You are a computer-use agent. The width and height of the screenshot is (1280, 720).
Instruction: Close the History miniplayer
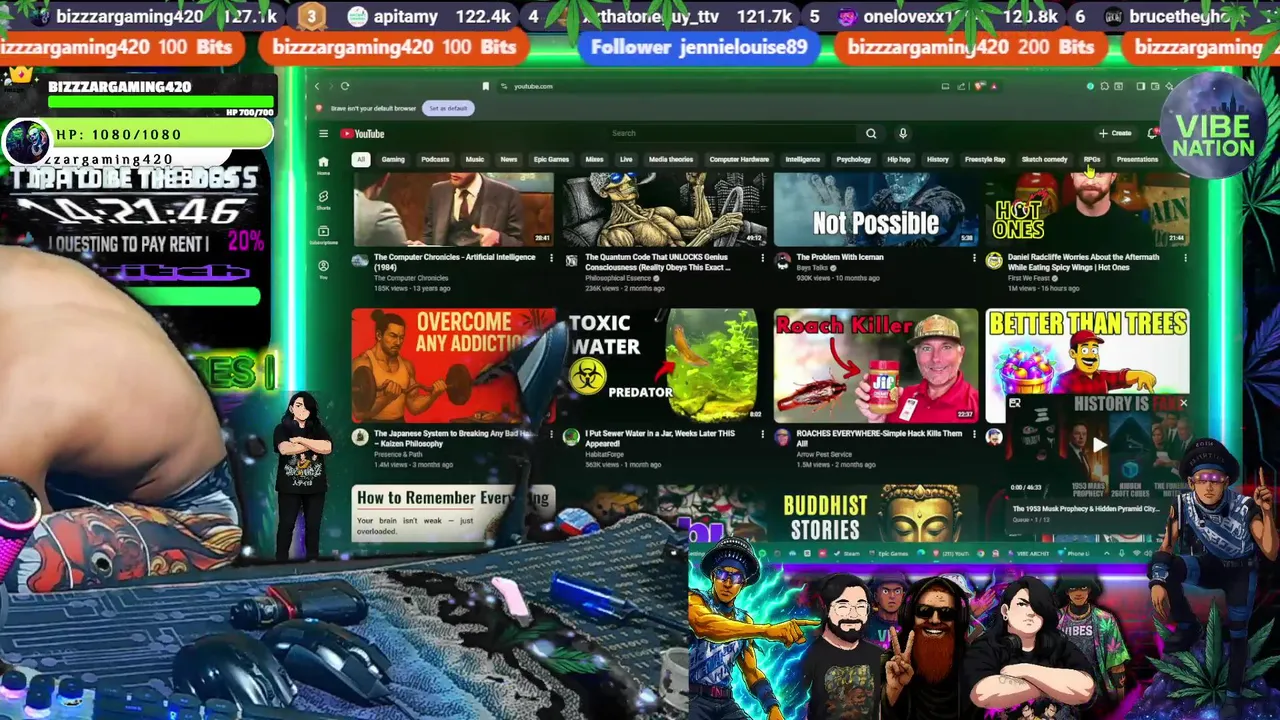[x=1183, y=404]
